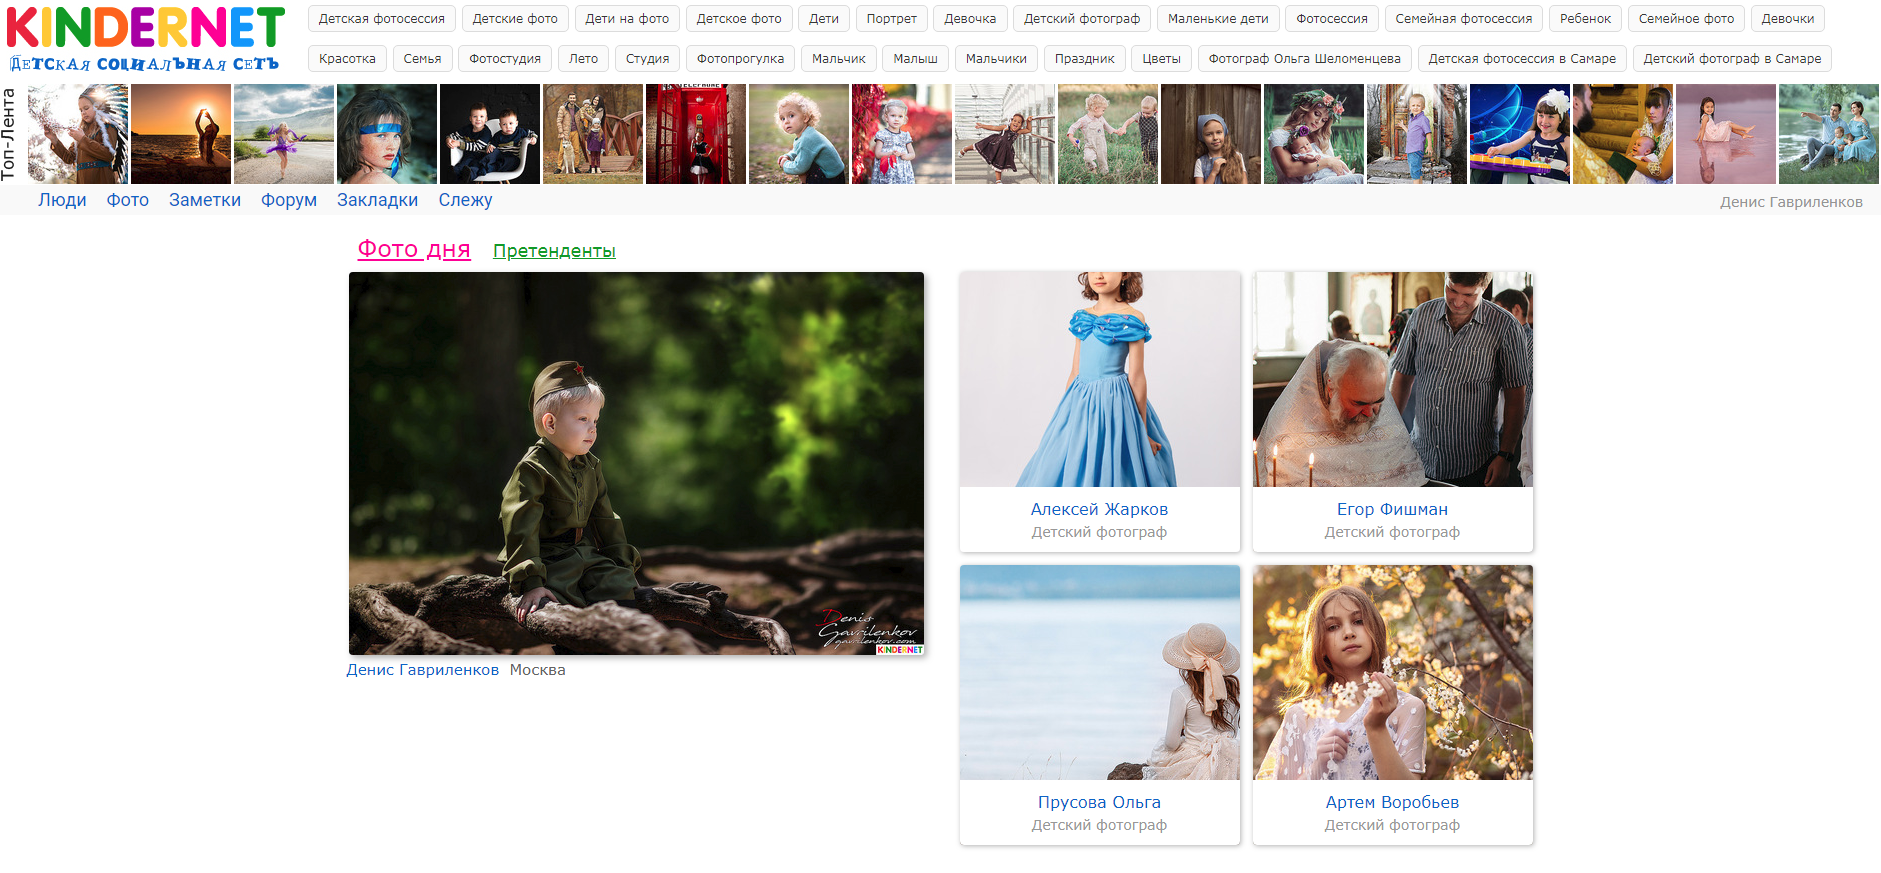The image size is (1881, 873).
Task: Choose the Детский фотограф в Самаре tag
Action: 1732,59
